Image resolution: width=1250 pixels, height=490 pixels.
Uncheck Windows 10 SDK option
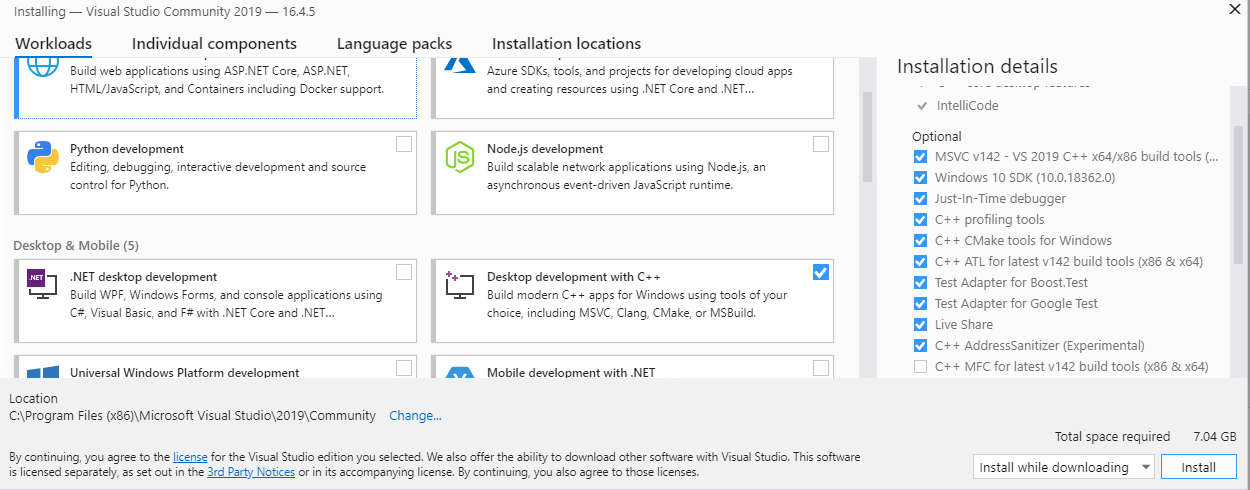tap(920, 178)
